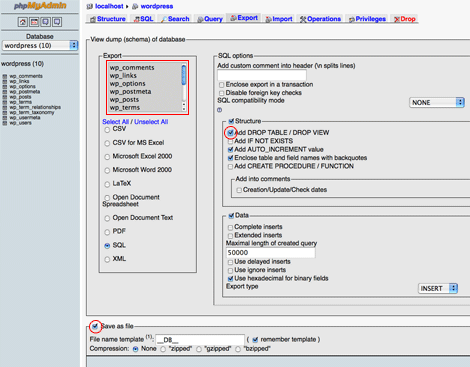Click the help icon below SQL compatibility mode
Image resolution: width=470 pixels, height=367 pixels.
pos(219,110)
